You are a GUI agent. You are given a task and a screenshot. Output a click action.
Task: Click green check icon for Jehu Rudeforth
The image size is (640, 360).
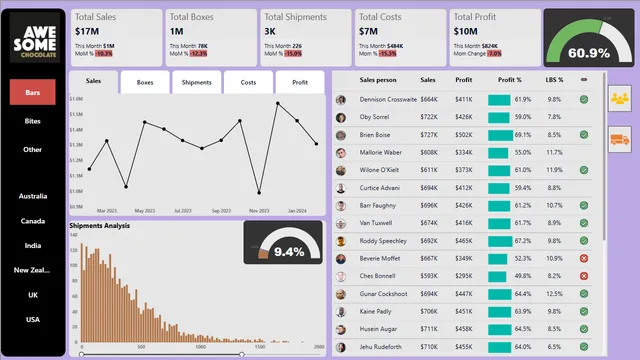[x=584, y=347]
